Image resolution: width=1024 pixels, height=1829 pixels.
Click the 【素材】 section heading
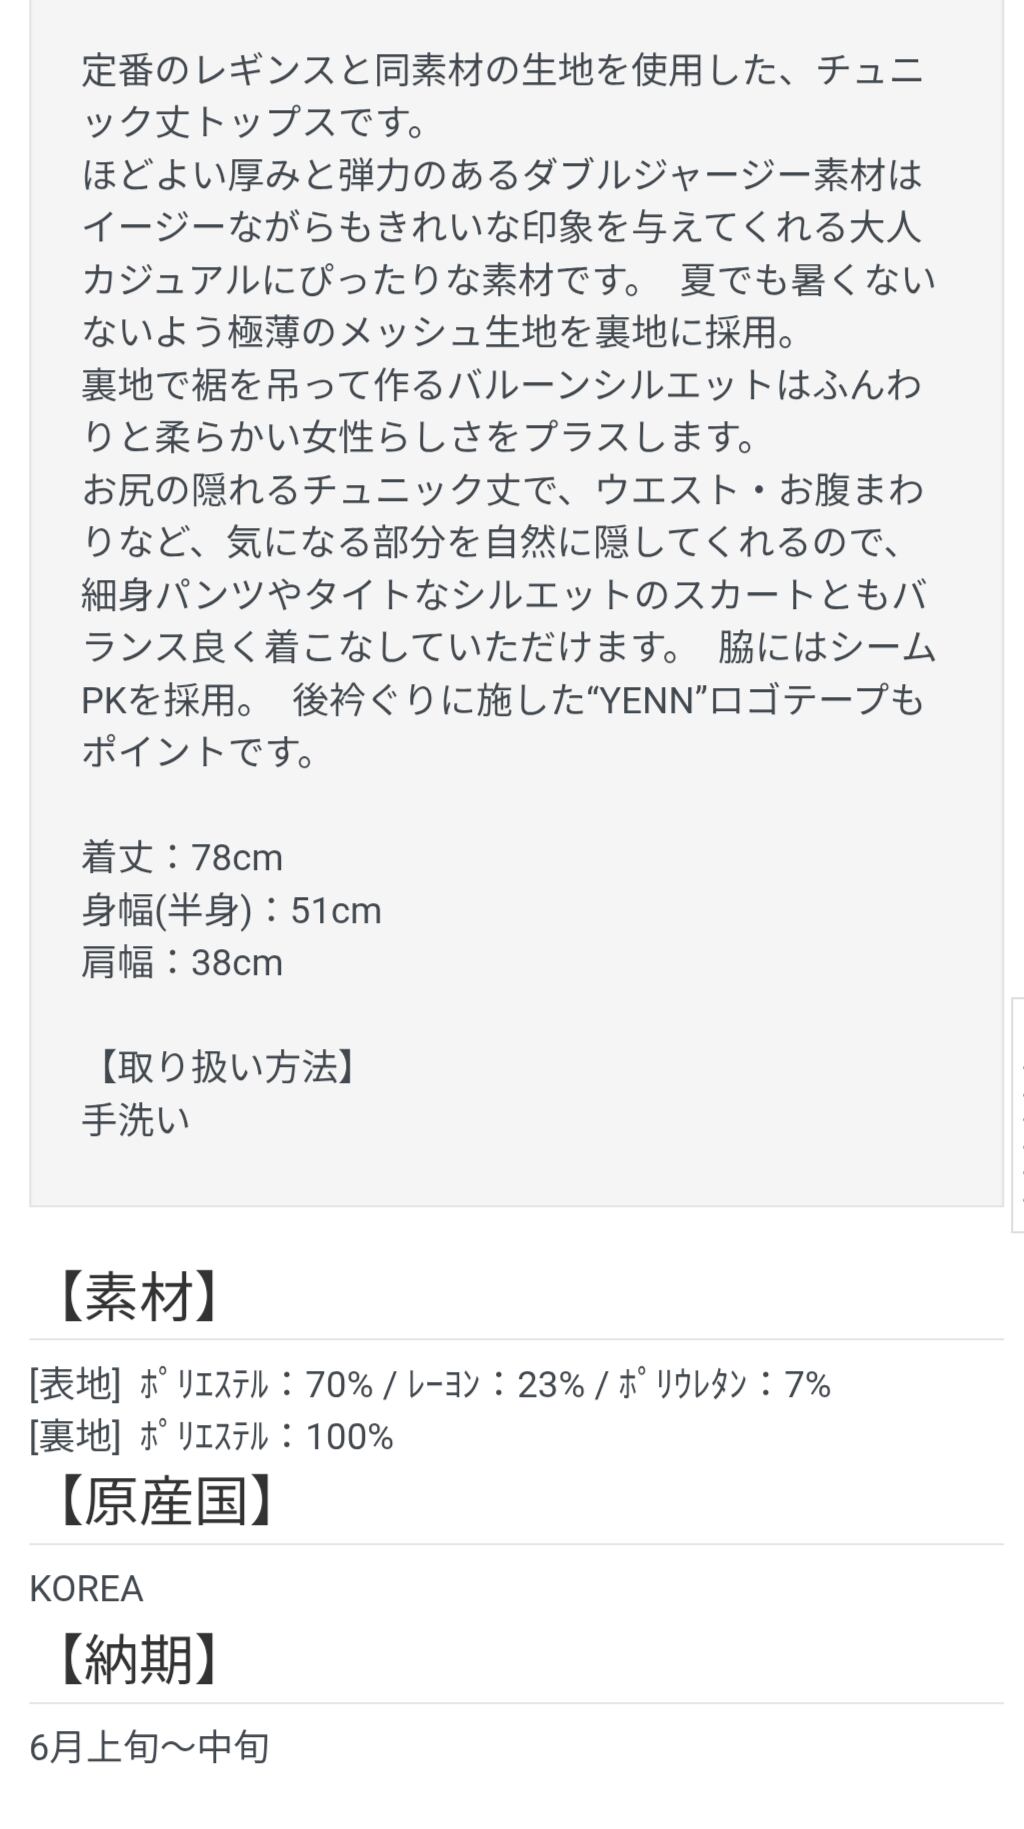pos(137,1297)
